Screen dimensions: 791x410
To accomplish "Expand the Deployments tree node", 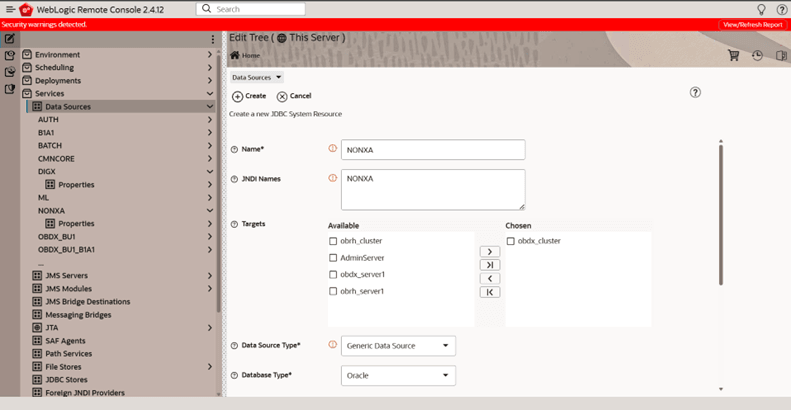I will point(210,81).
